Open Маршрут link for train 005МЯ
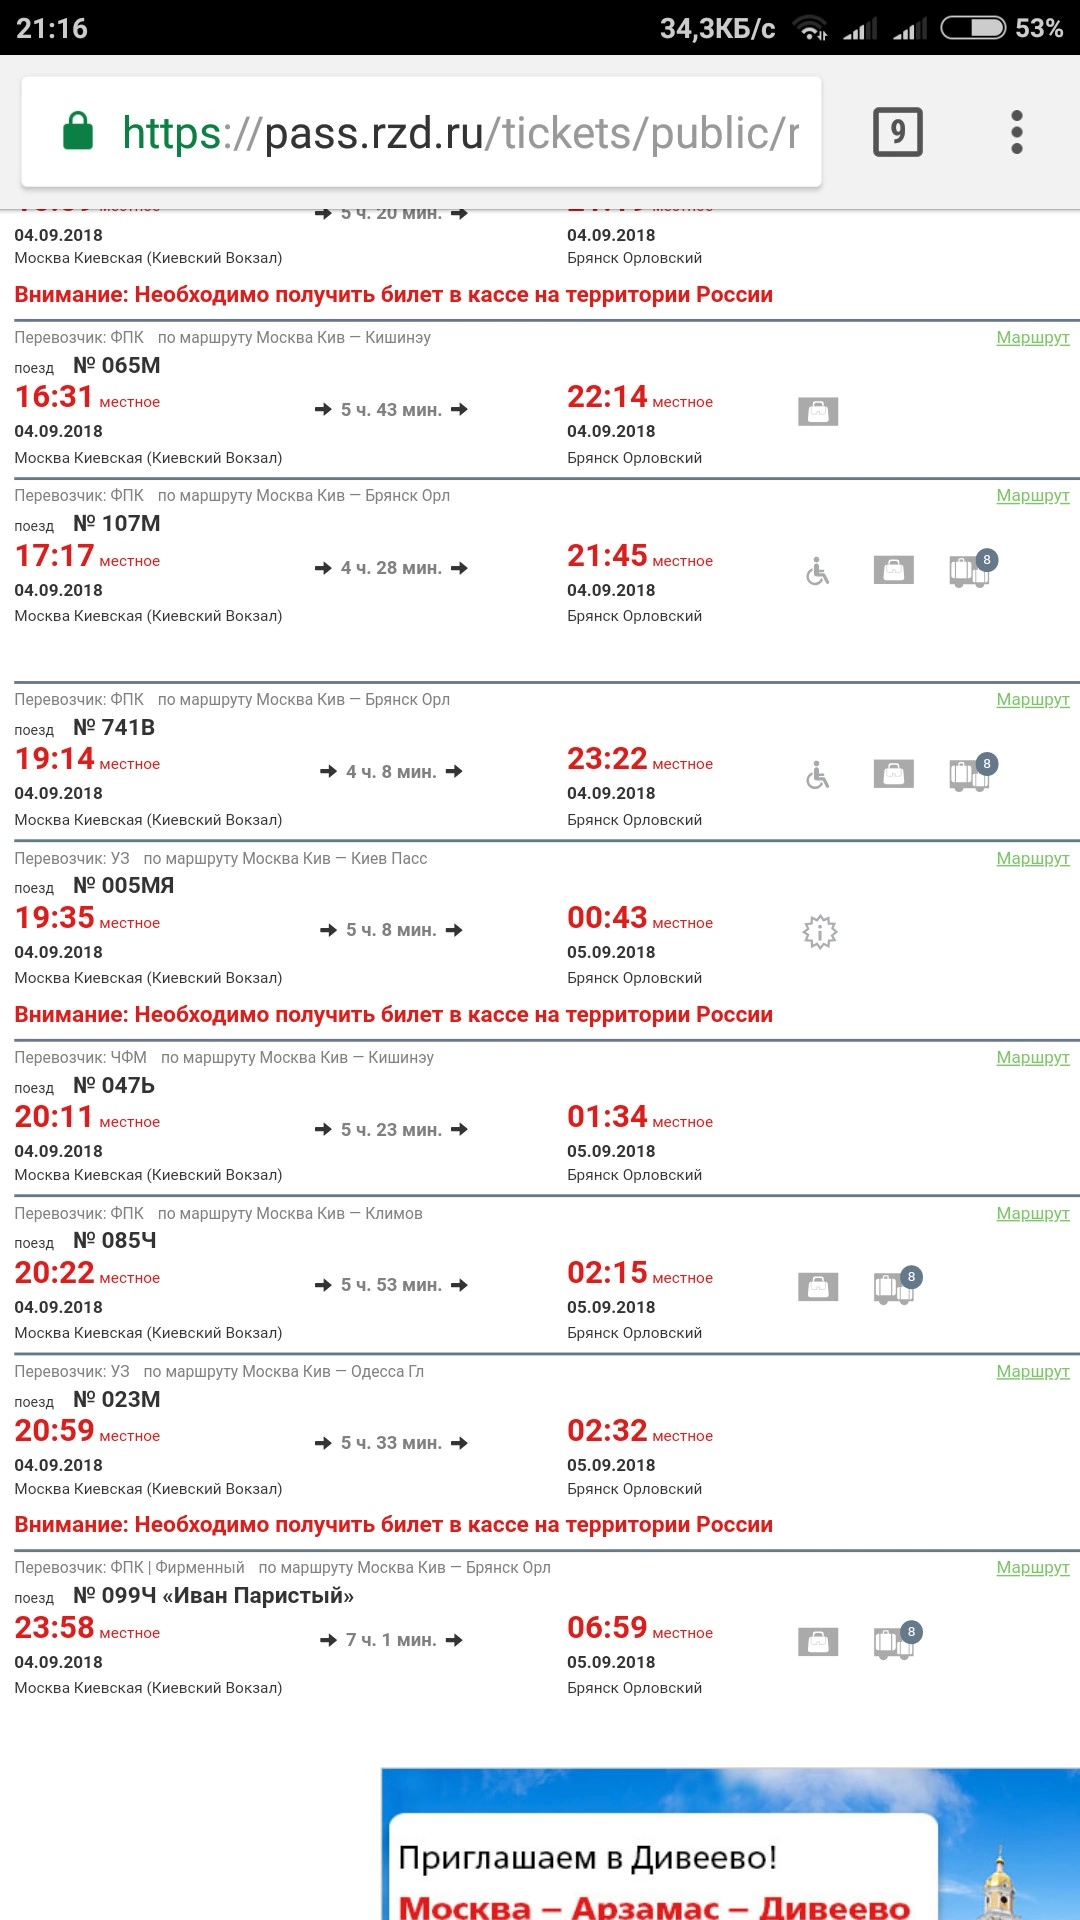Viewport: 1080px width, 1920px height. click(x=1032, y=859)
